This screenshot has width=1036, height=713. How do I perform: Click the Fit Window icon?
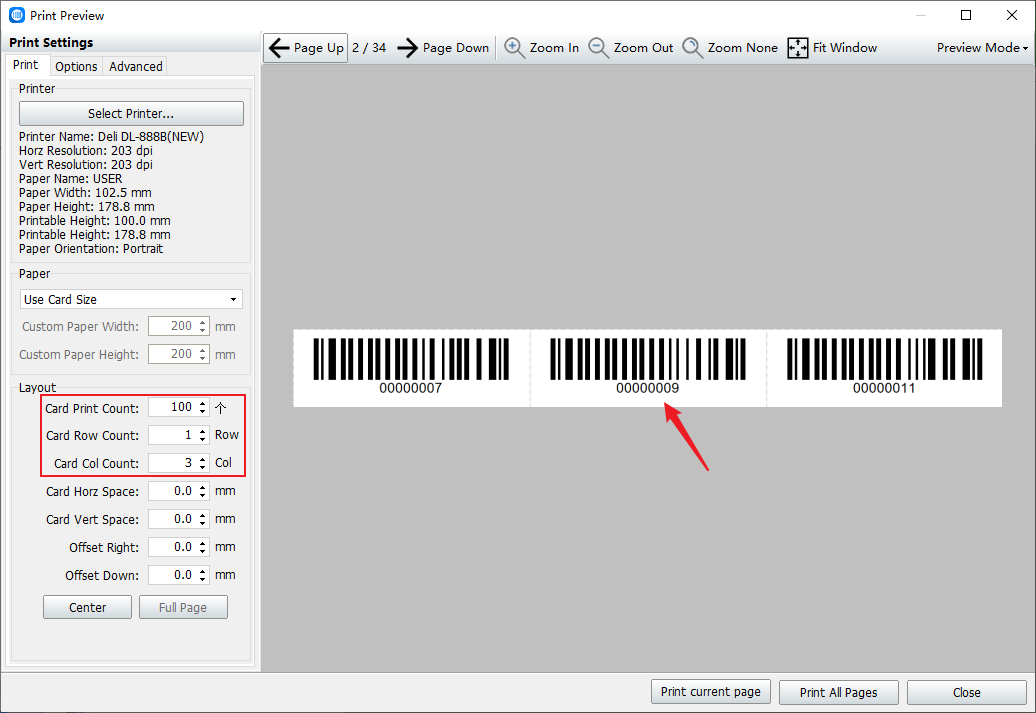[797, 48]
